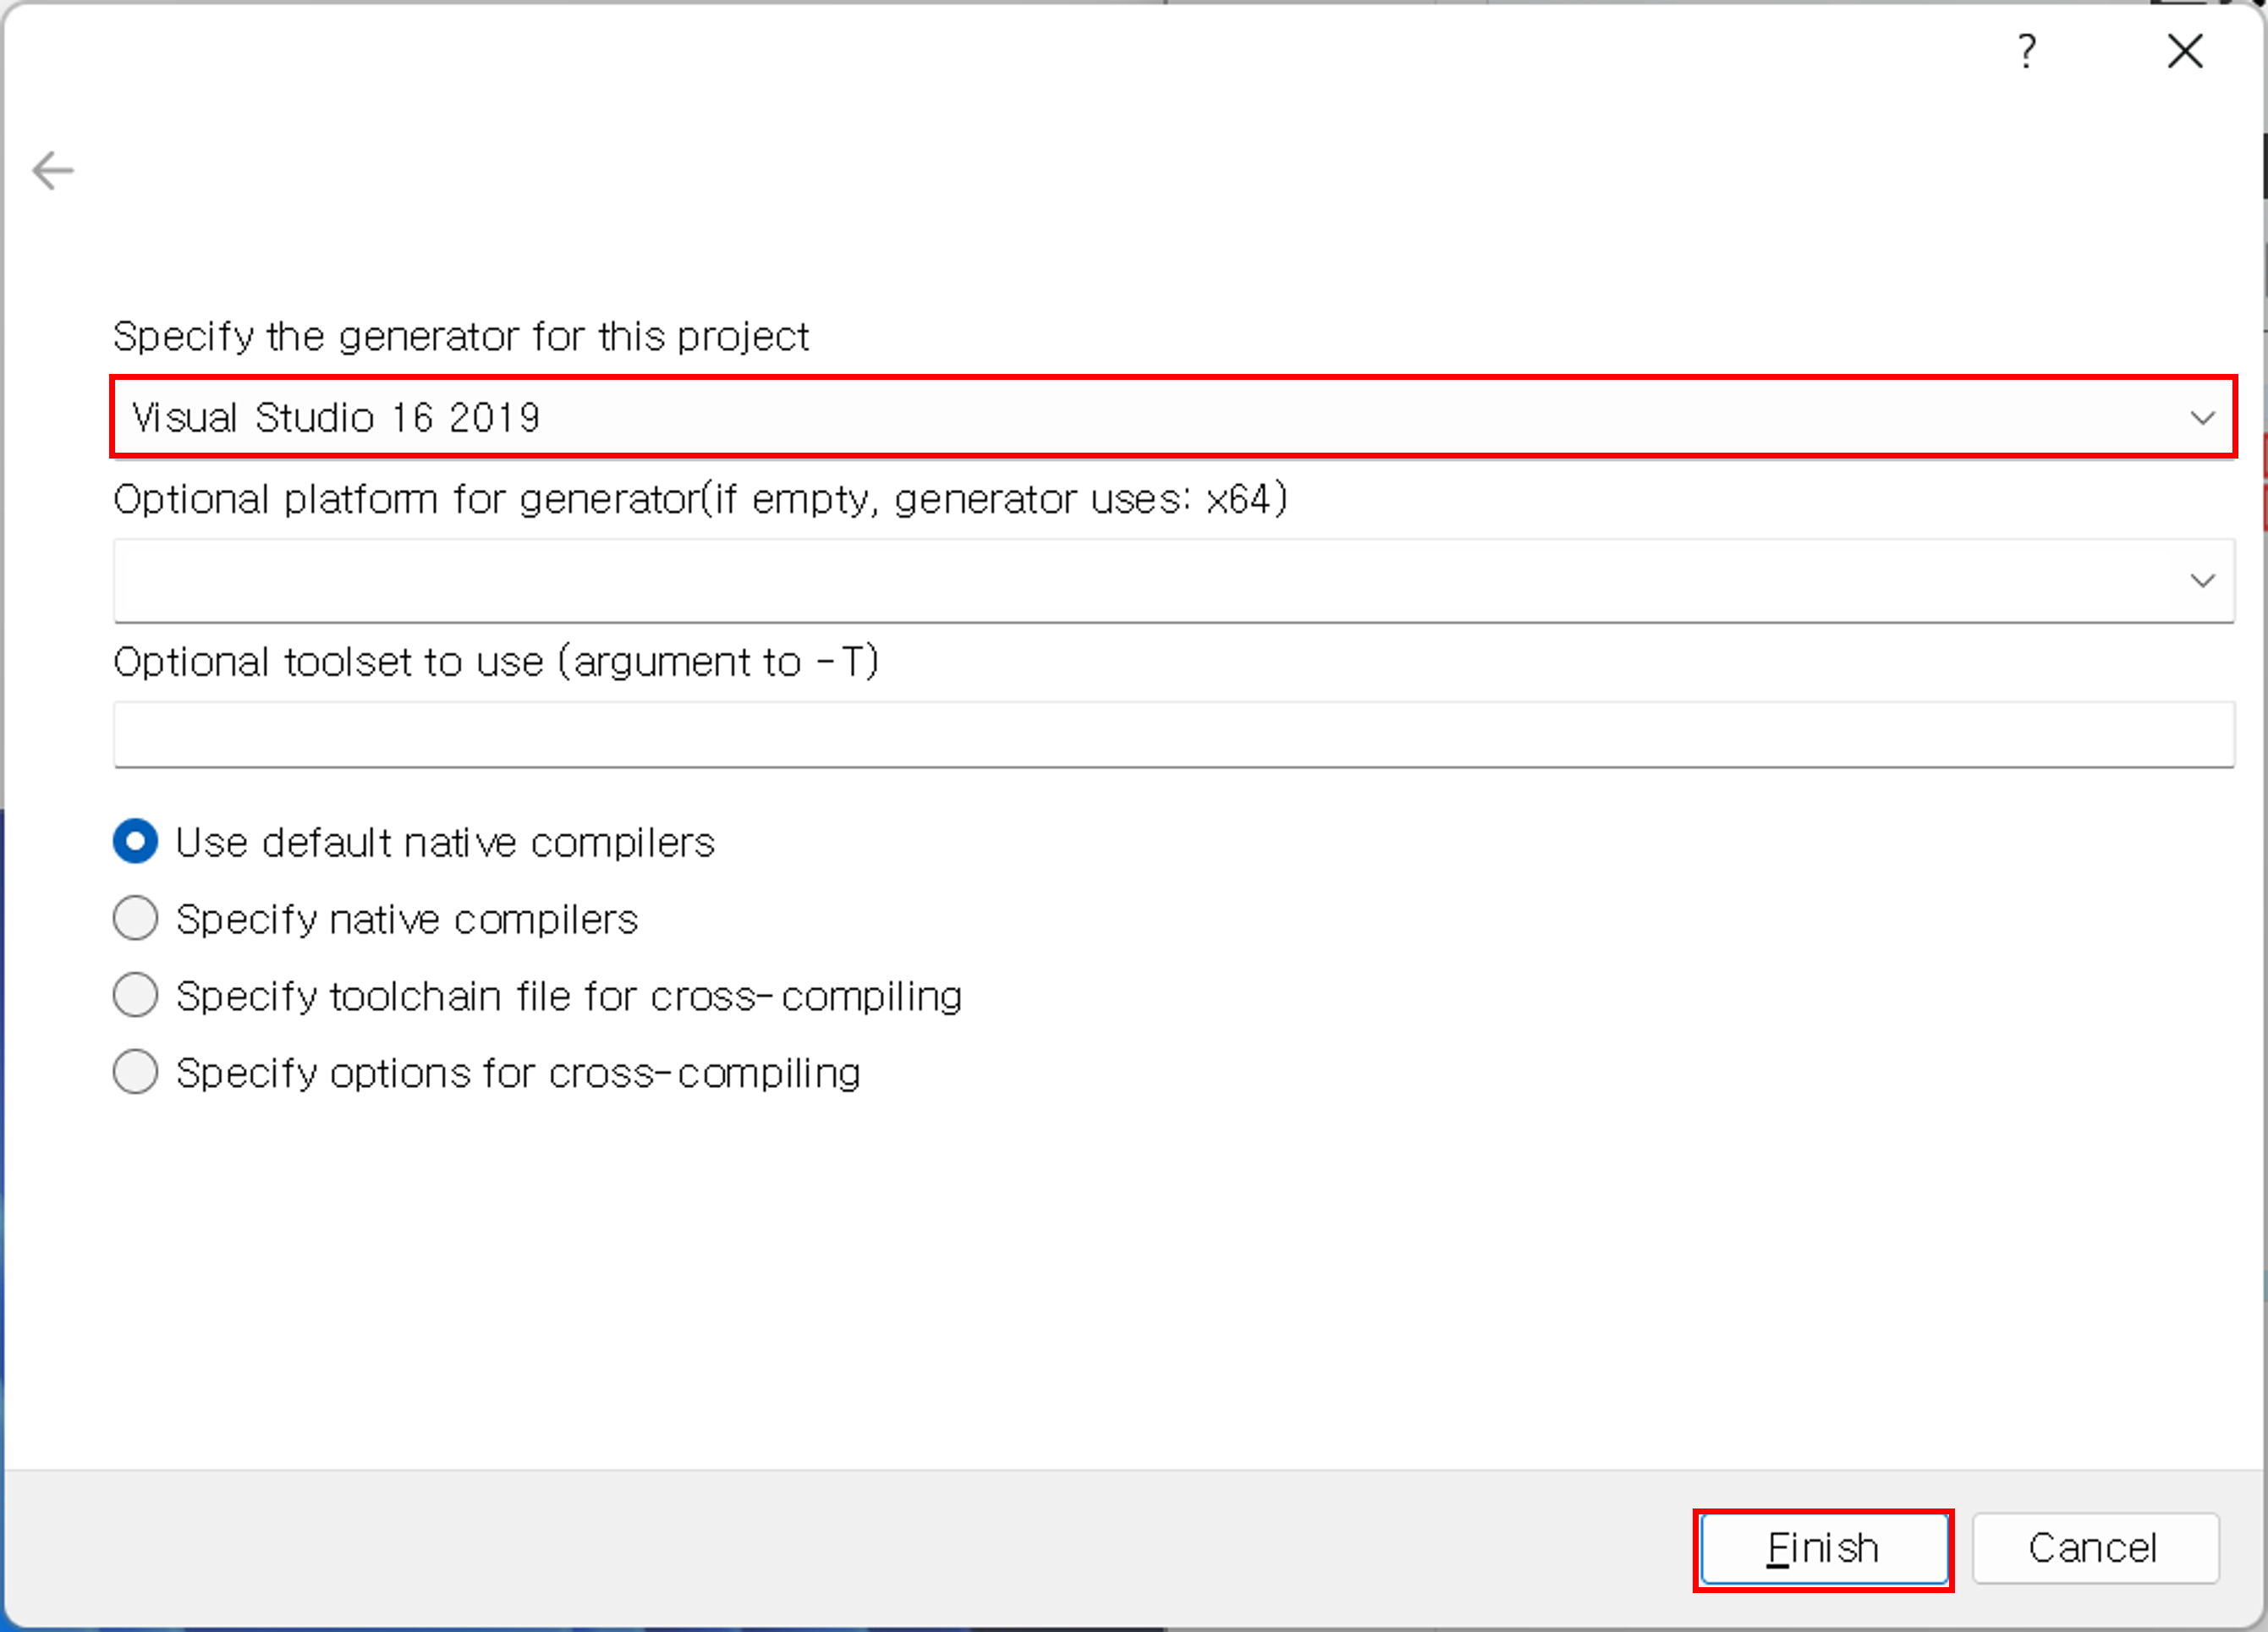2268x1632 pixels.
Task: Click the cross-compiling options label text
Action: coord(518,1074)
